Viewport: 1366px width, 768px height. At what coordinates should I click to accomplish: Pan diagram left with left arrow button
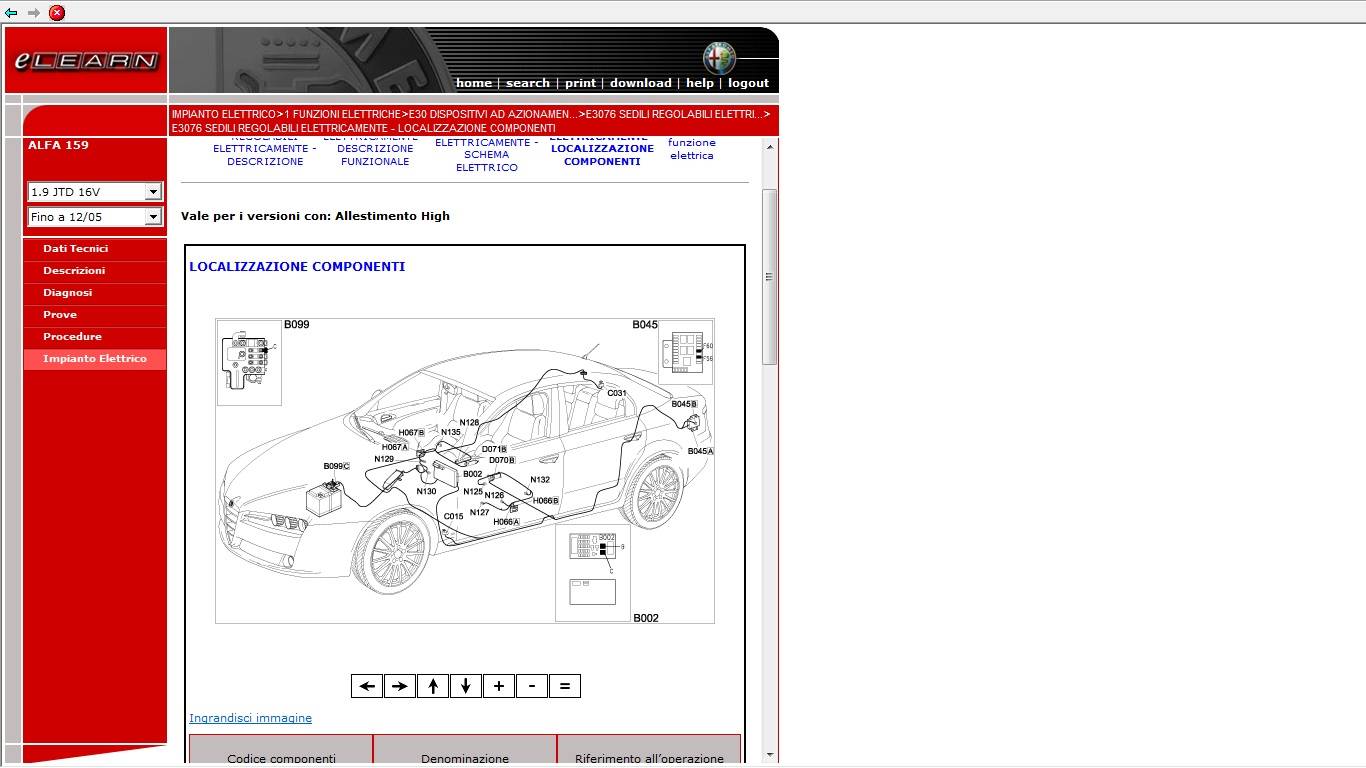[x=367, y=686]
